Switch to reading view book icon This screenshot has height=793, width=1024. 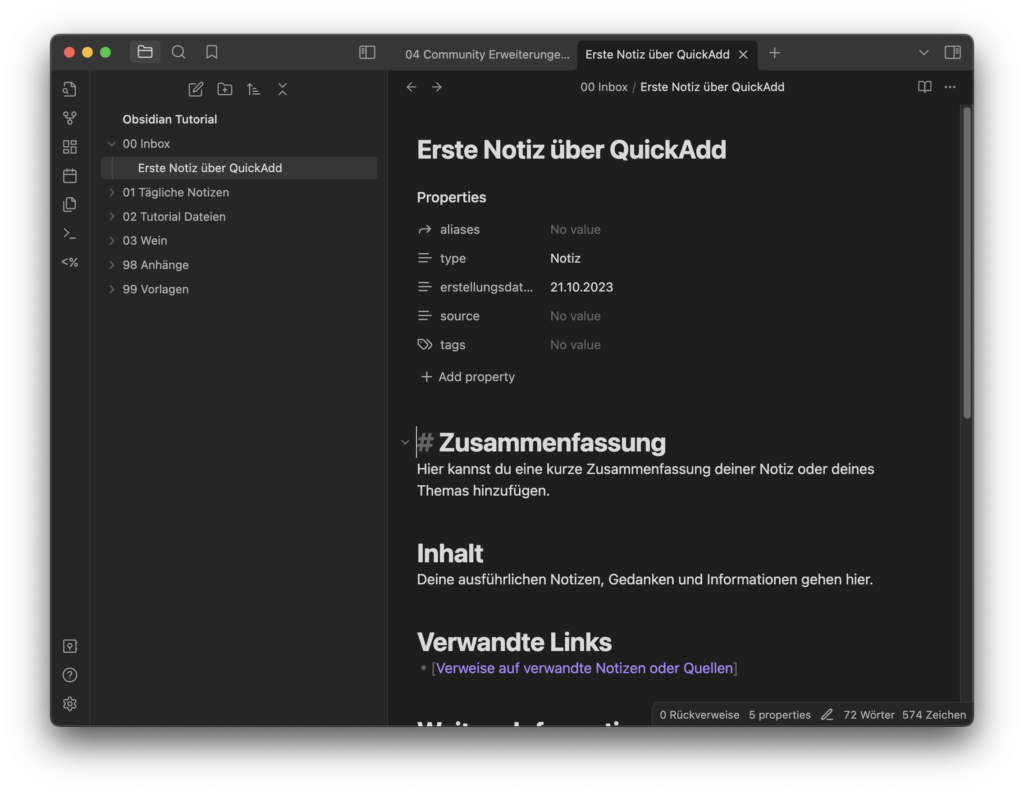coord(924,87)
